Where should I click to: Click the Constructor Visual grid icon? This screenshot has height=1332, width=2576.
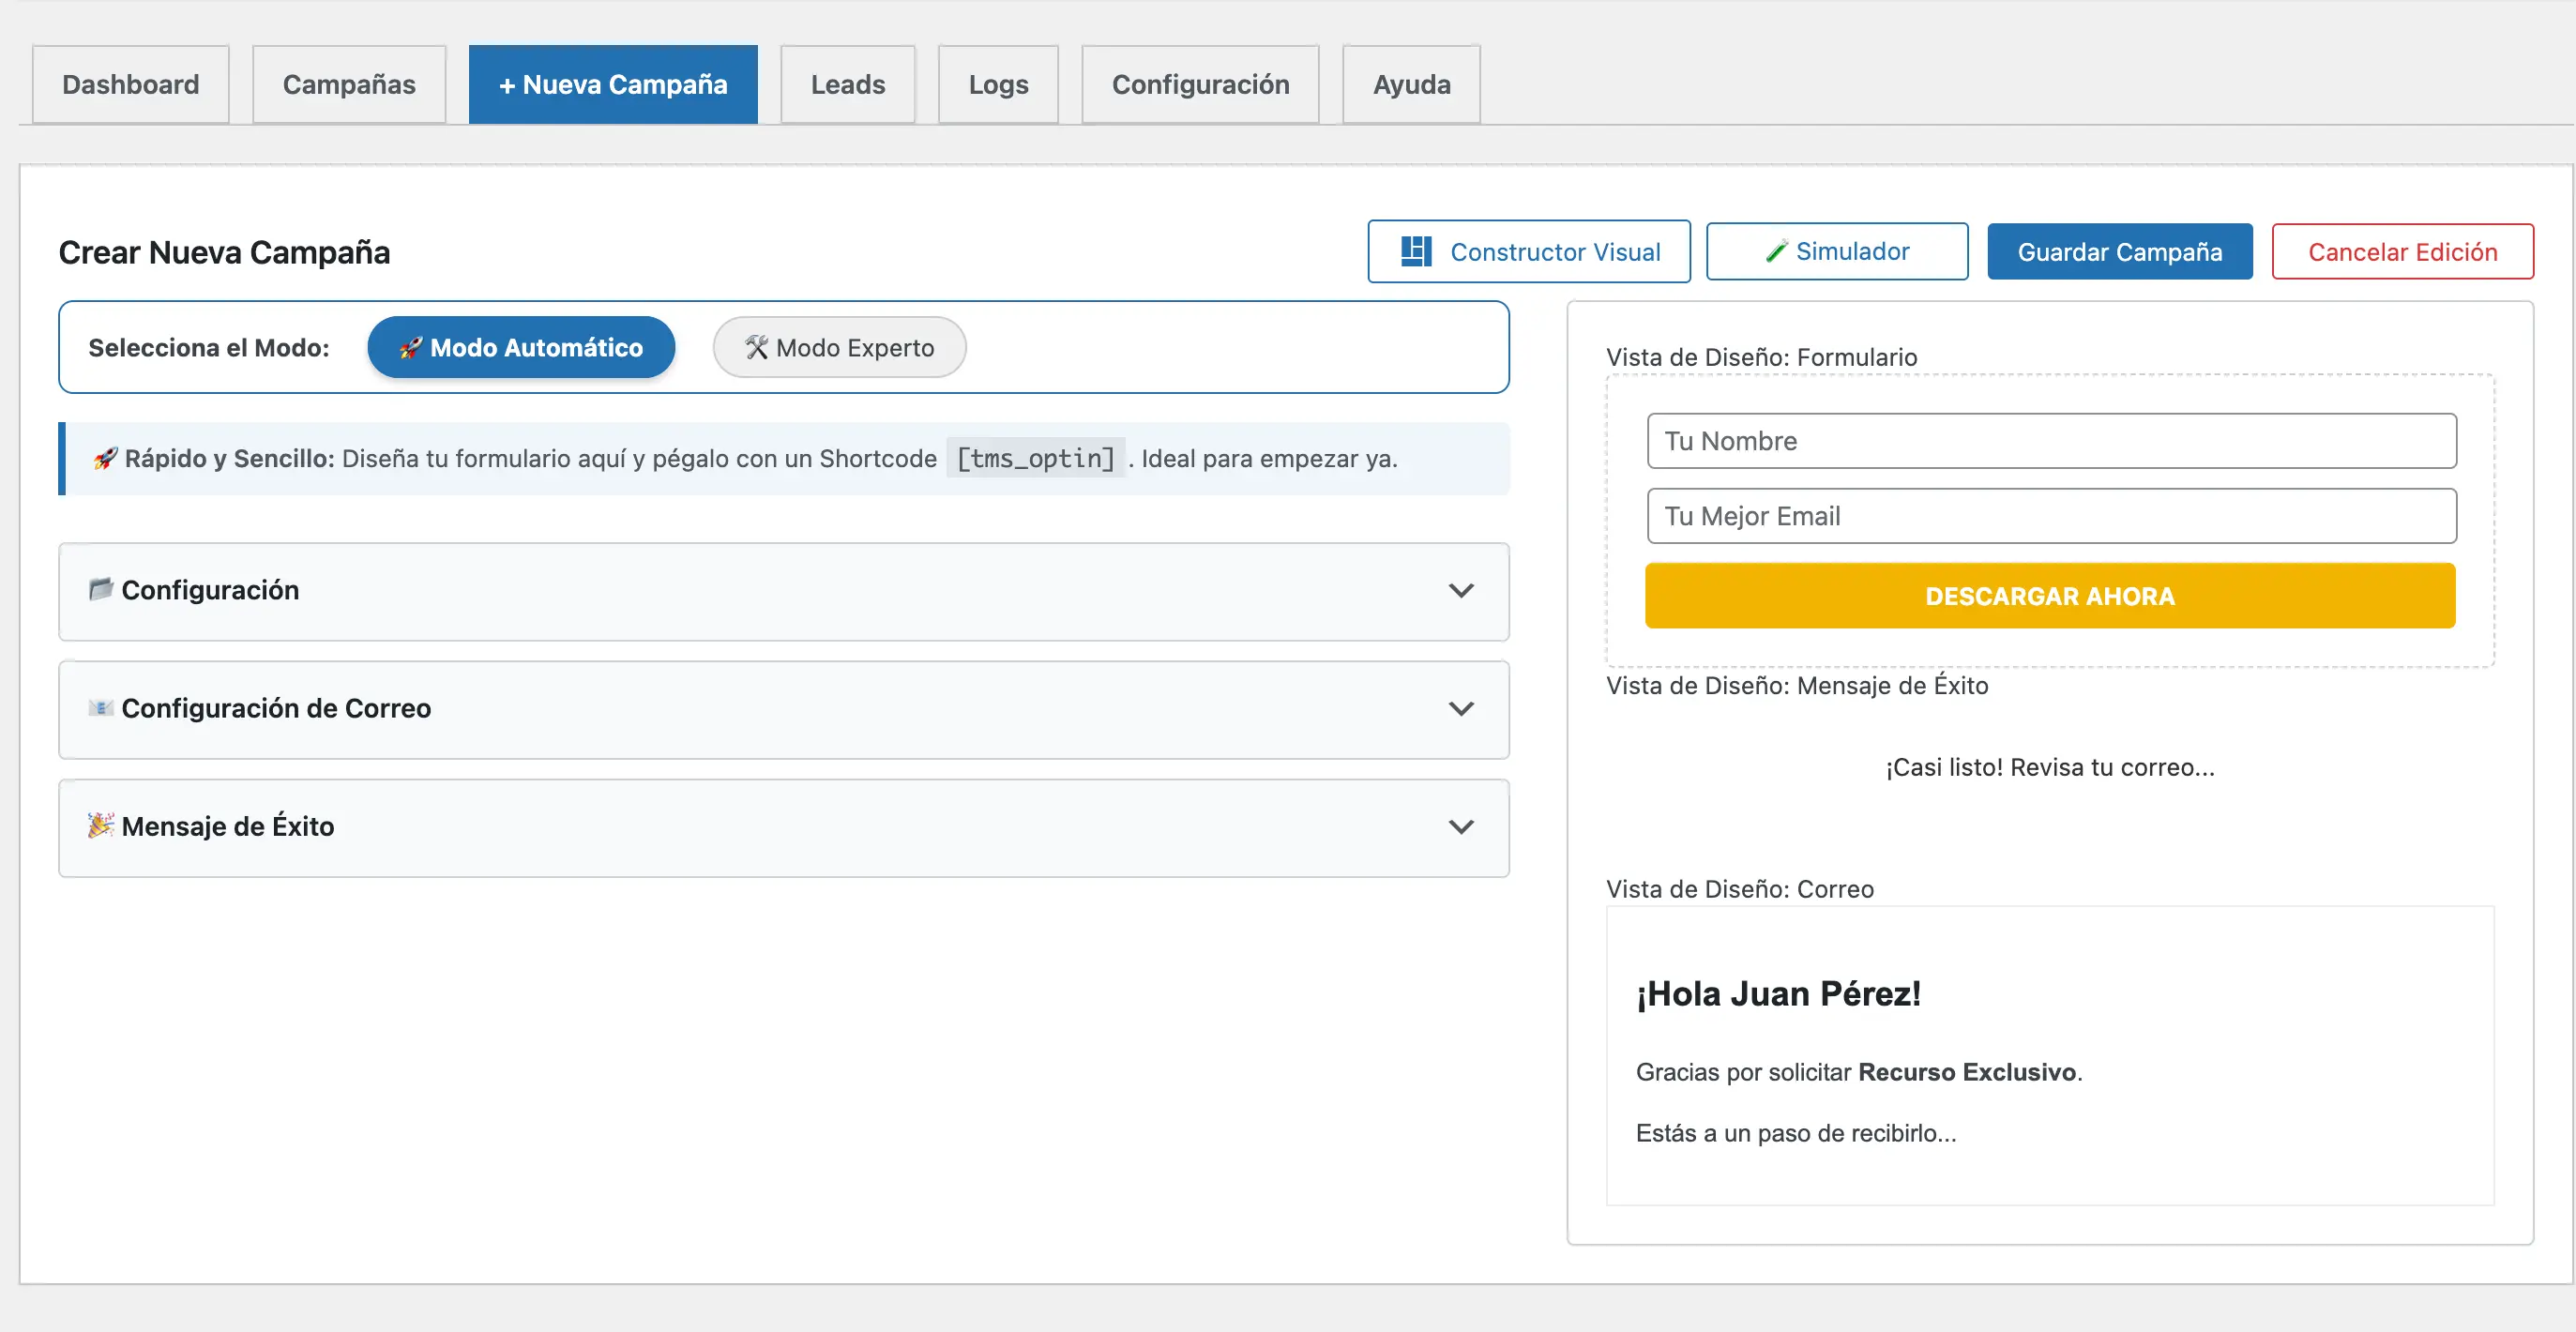1415,251
